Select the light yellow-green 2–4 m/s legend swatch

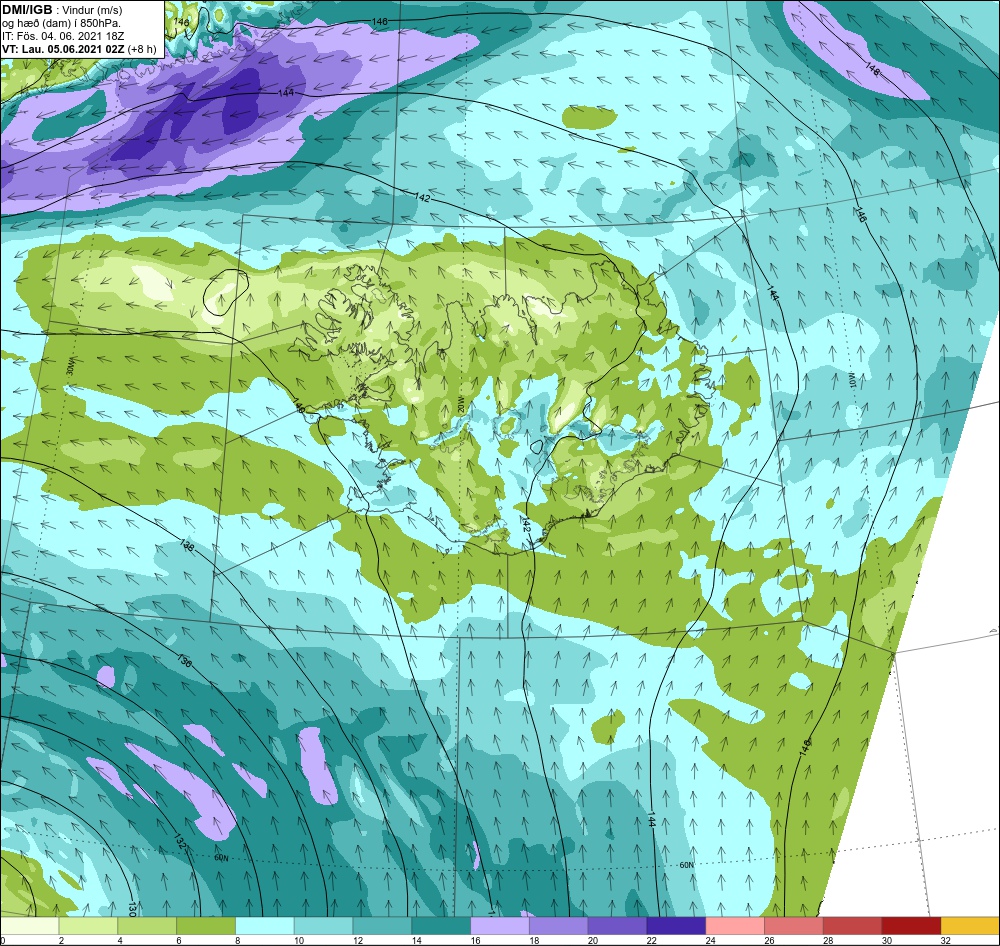pyautogui.click(x=88, y=926)
